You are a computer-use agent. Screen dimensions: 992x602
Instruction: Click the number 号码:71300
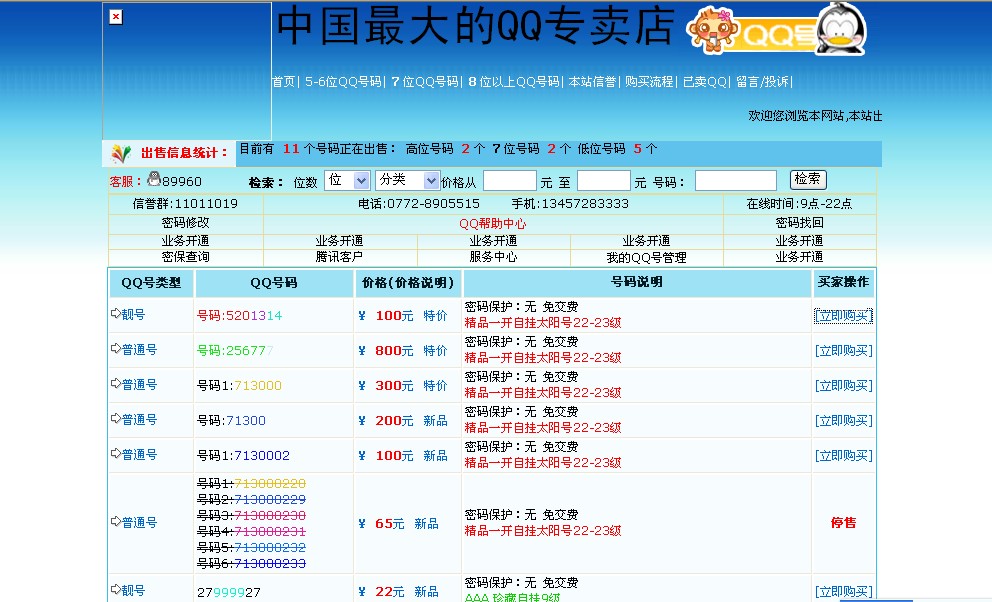[x=232, y=421]
